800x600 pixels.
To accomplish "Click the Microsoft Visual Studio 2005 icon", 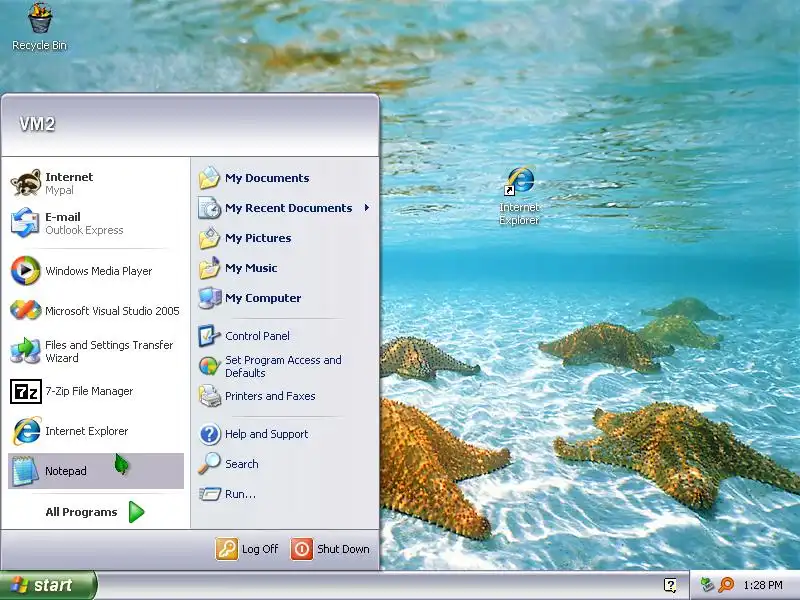I will click(26, 310).
